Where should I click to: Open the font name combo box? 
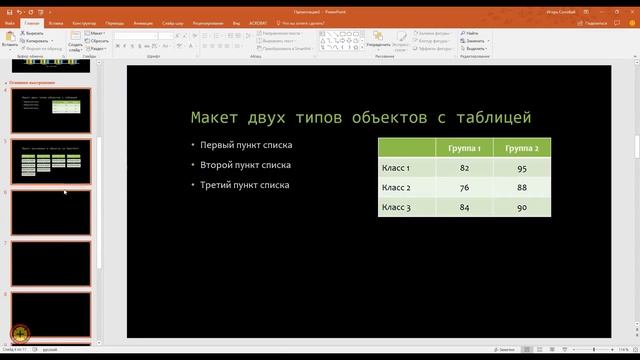(x=136, y=36)
